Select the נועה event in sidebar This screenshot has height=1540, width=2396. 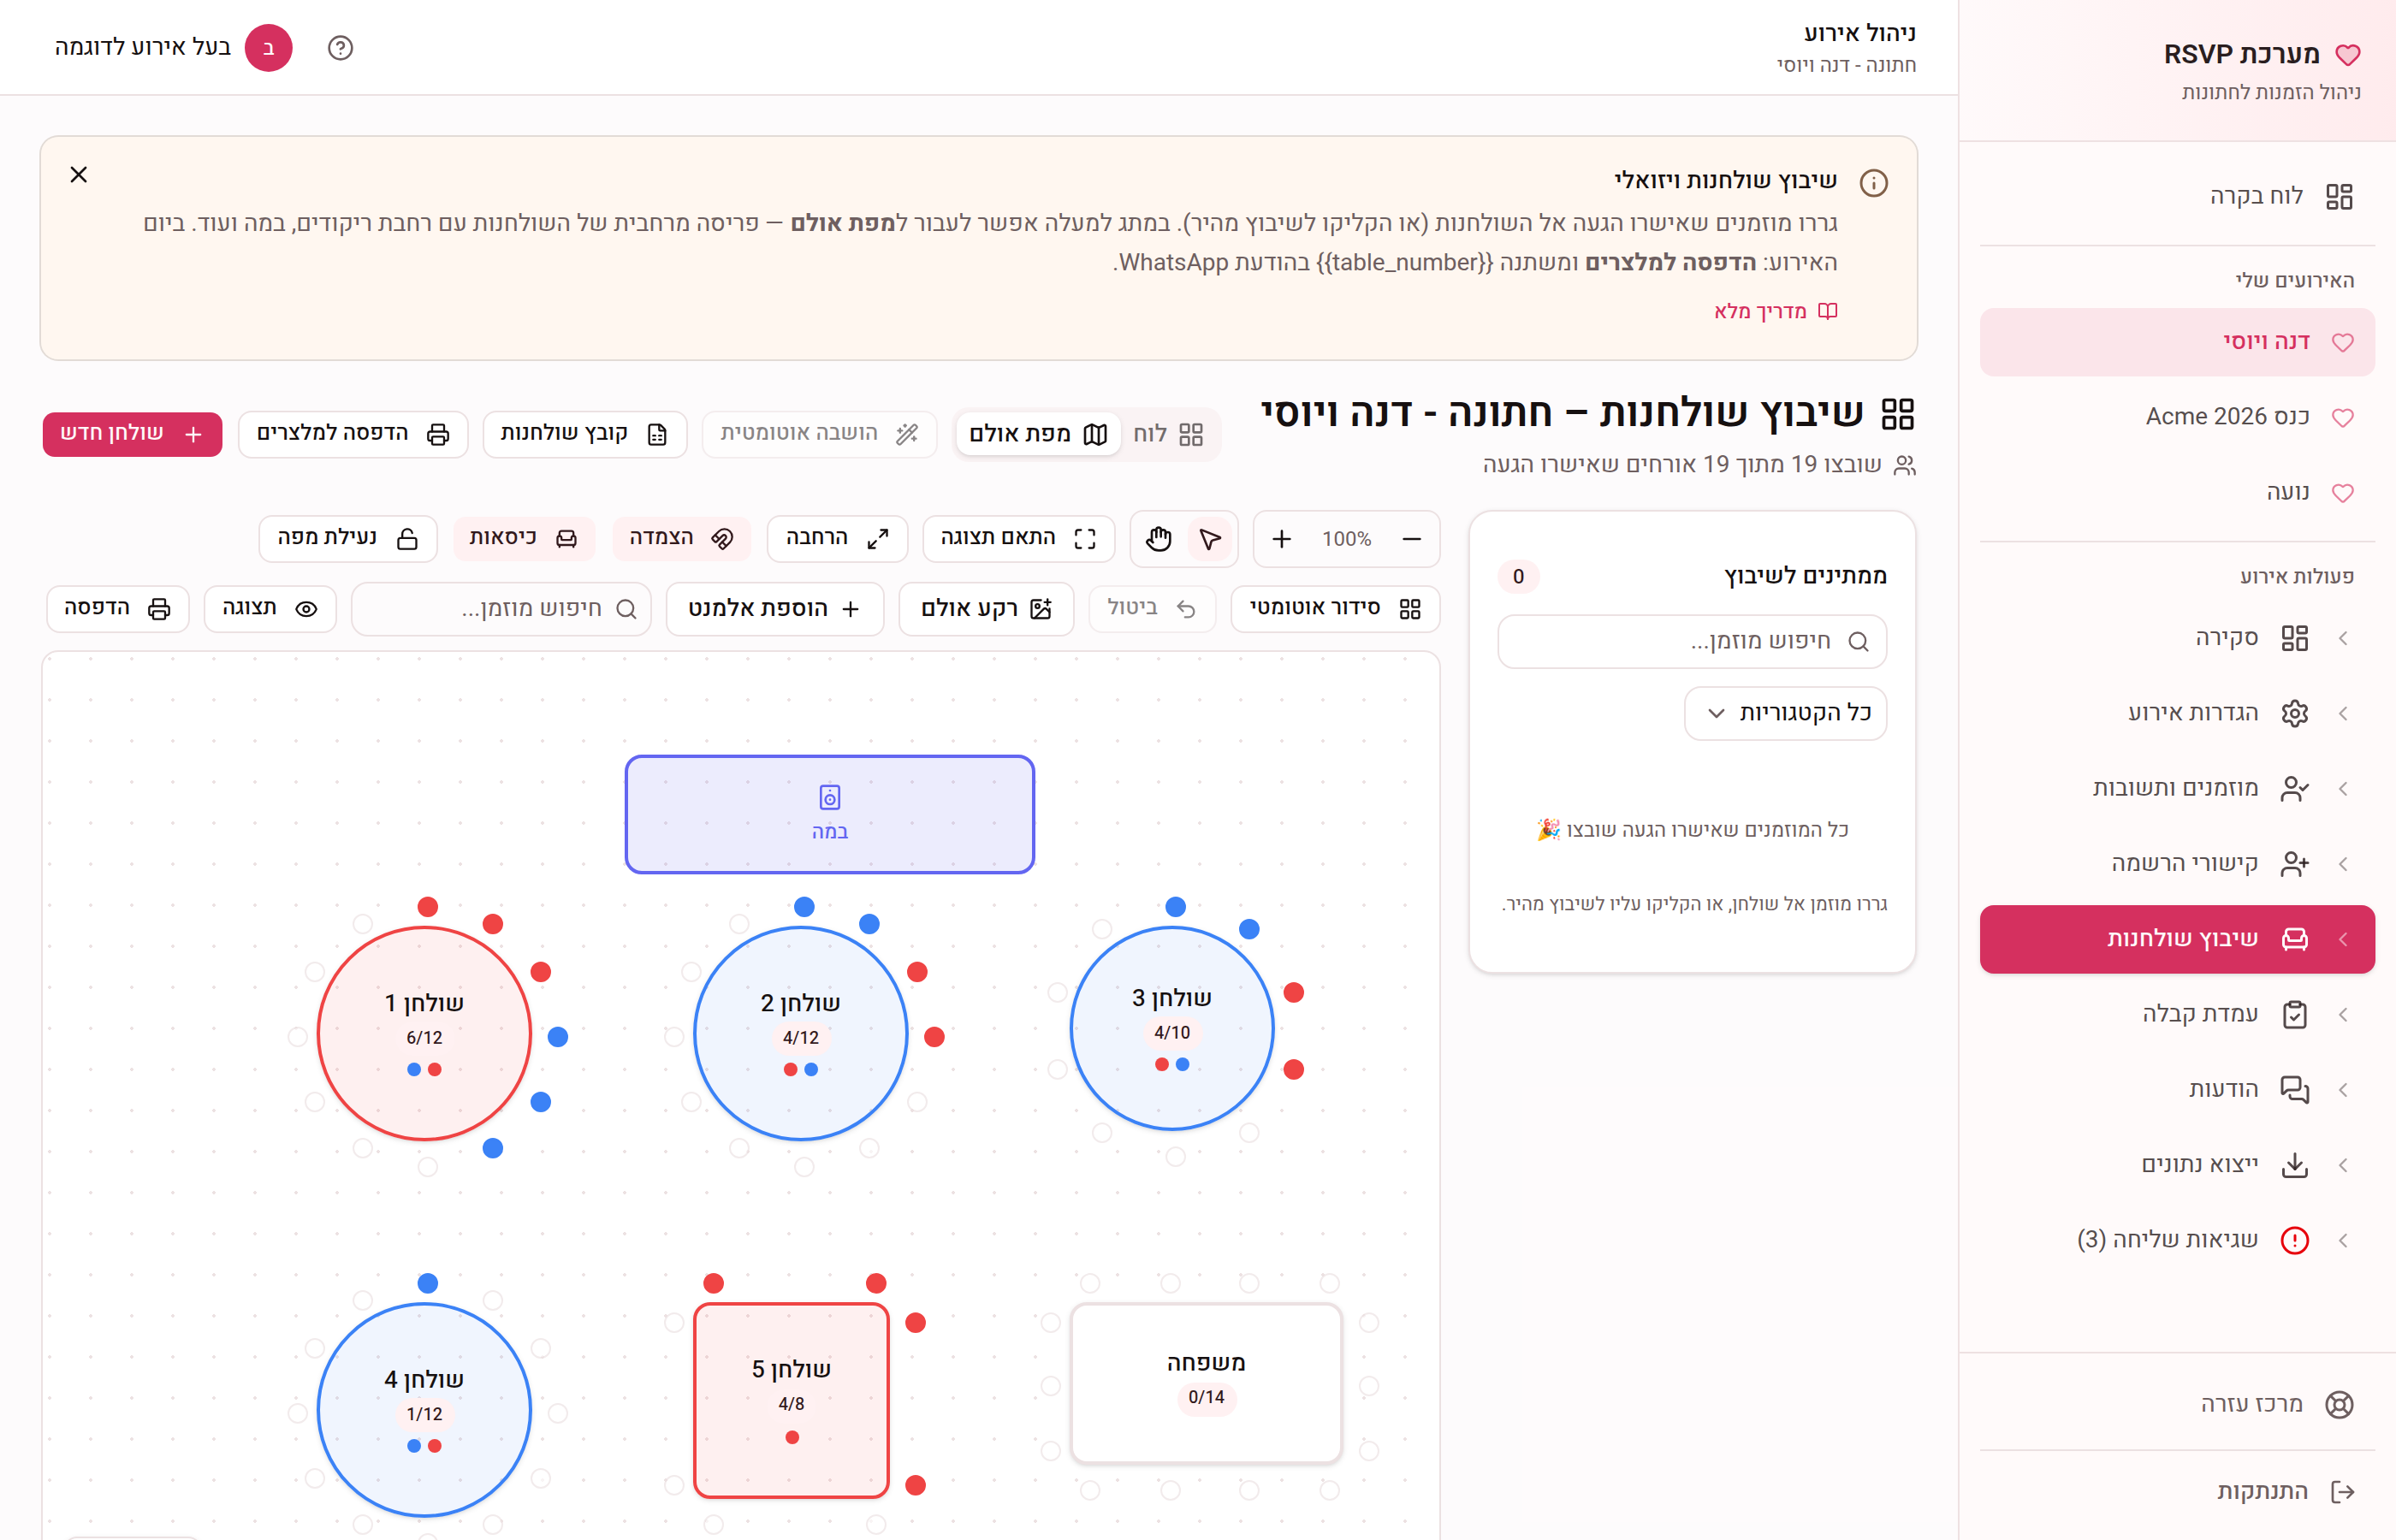coord(2177,492)
